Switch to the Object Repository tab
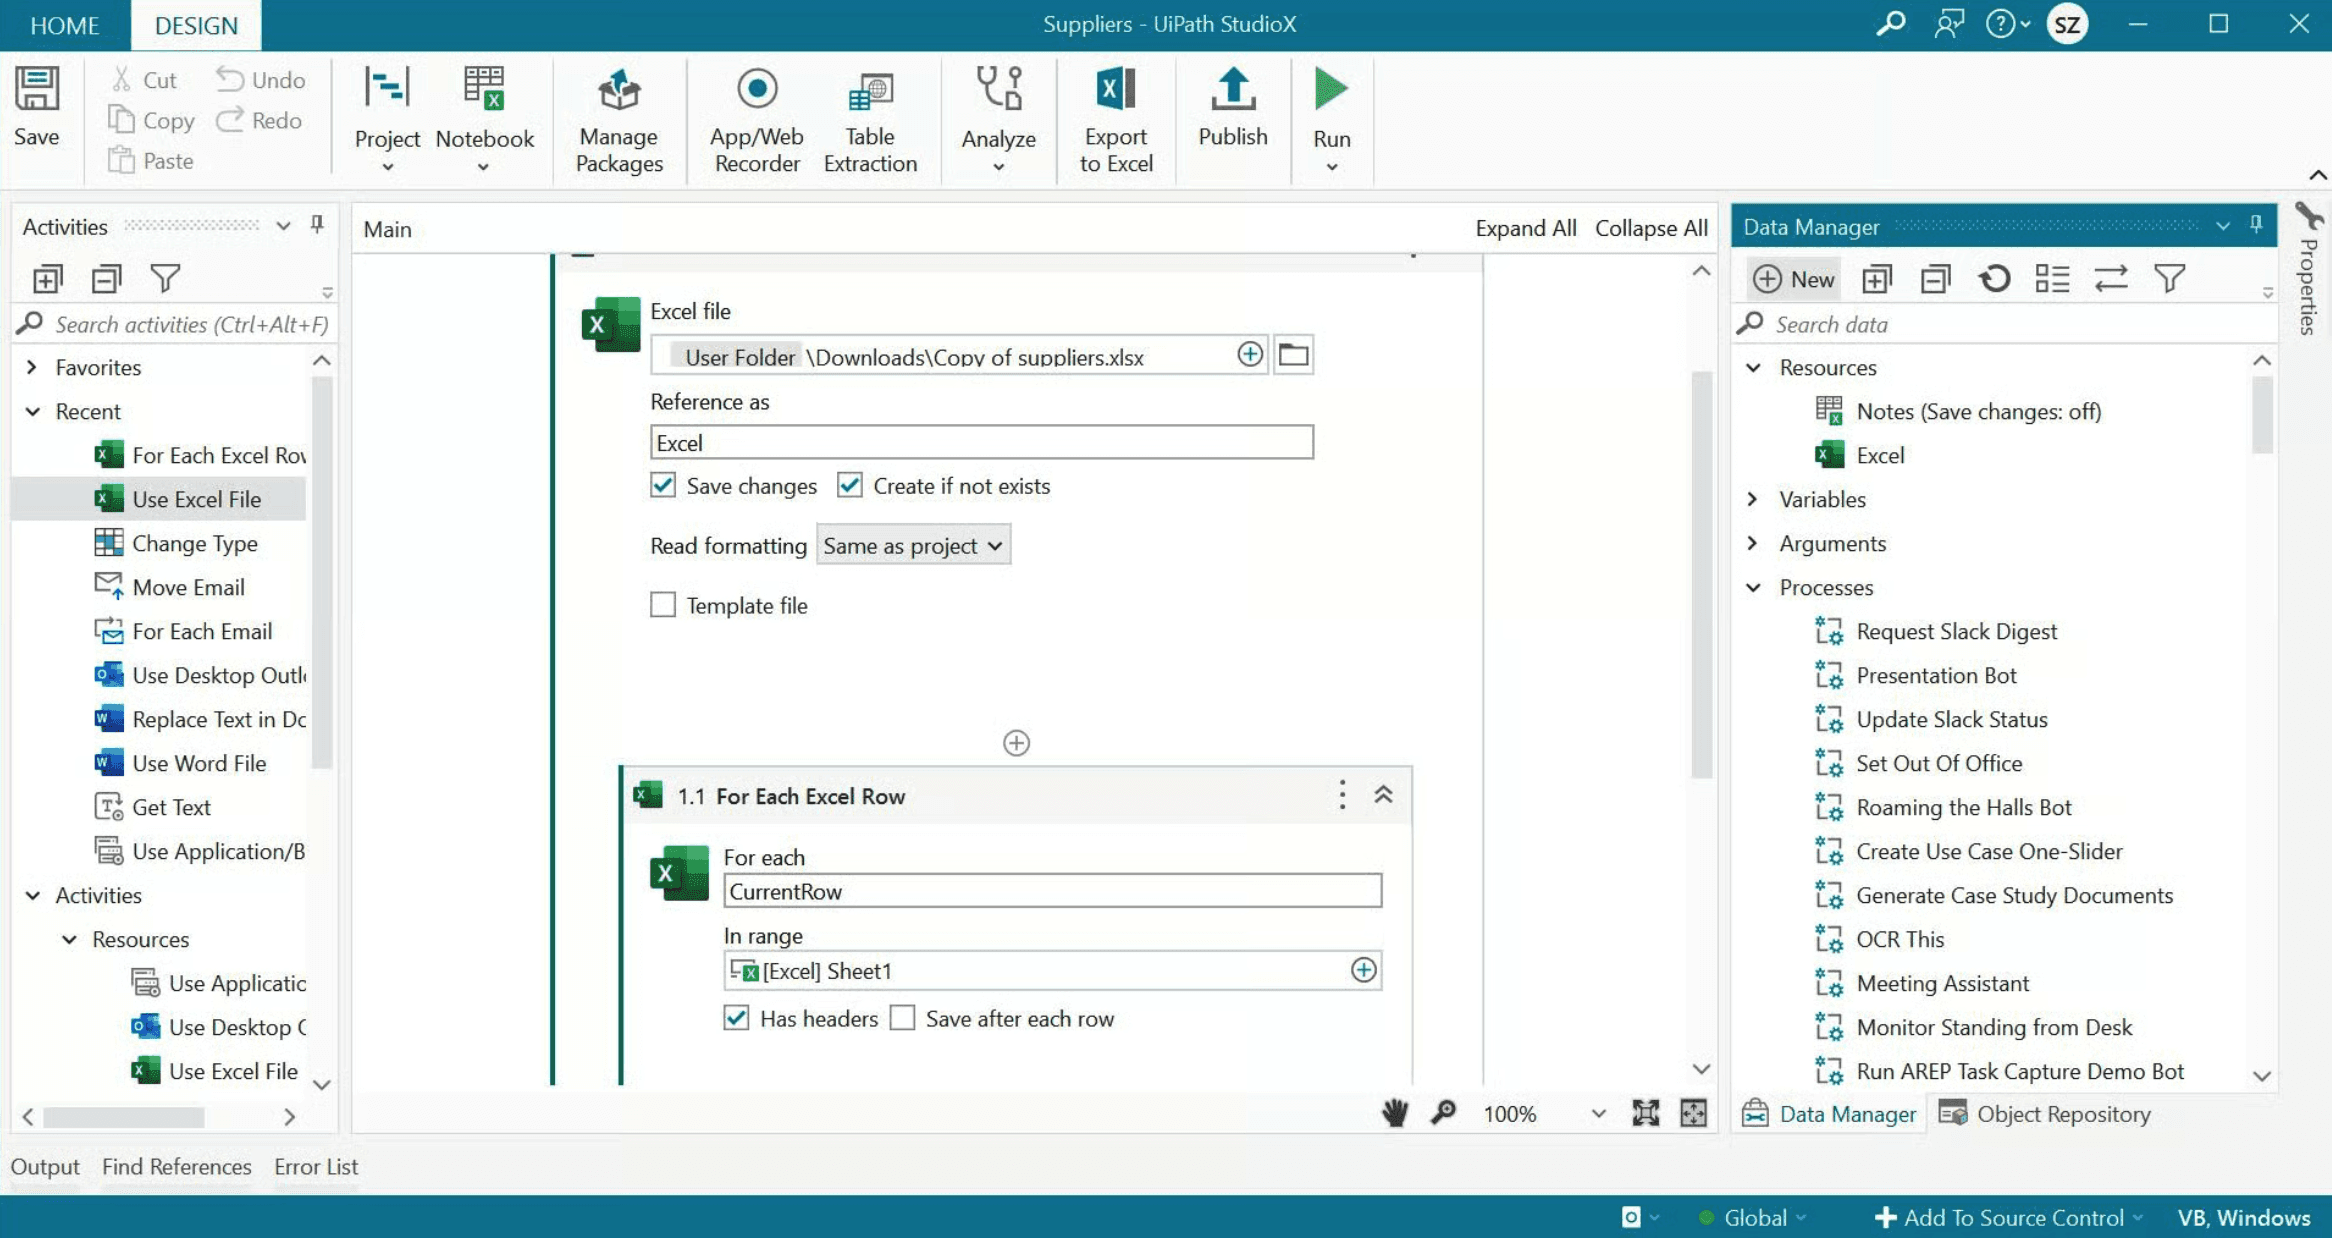This screenshot has width=2332, height=1238. coord(2045,1114)
